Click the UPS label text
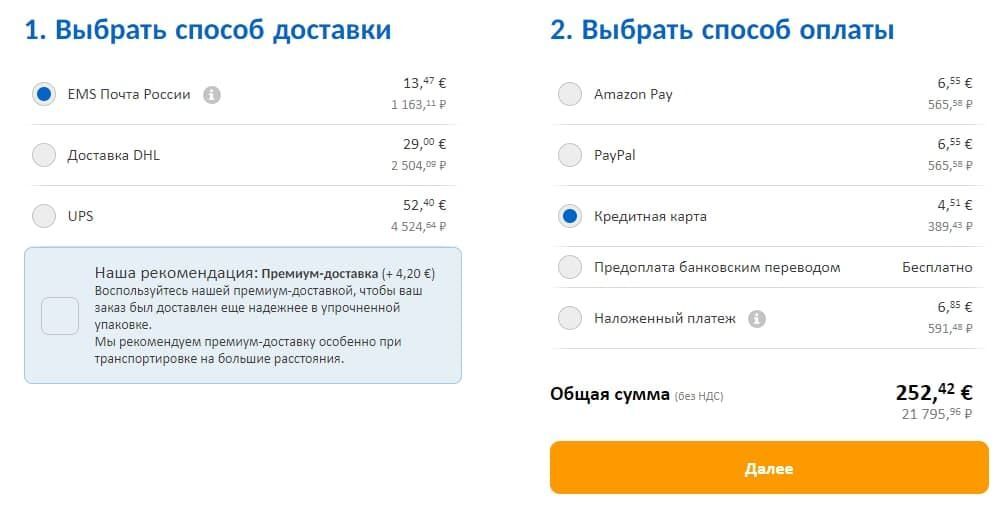1007x516 pixels. (x=80, y=215)
